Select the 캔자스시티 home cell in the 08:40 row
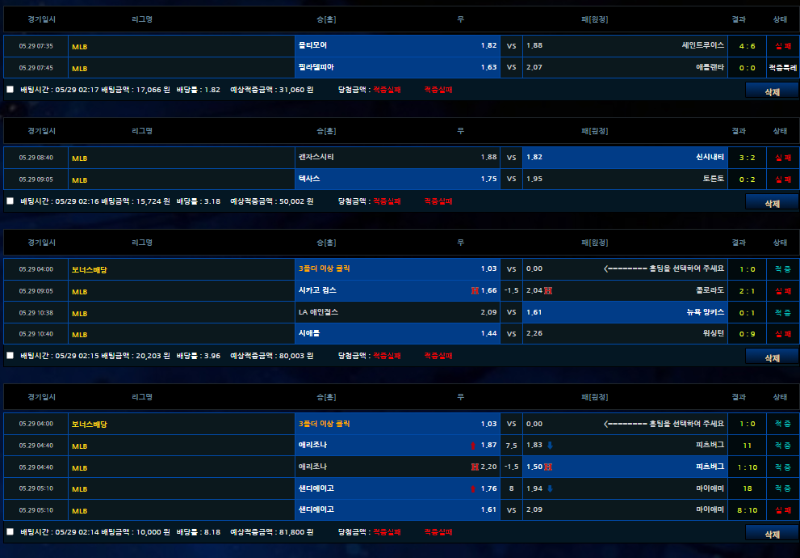This screenshot has width=800, height=558. (397, 157)
